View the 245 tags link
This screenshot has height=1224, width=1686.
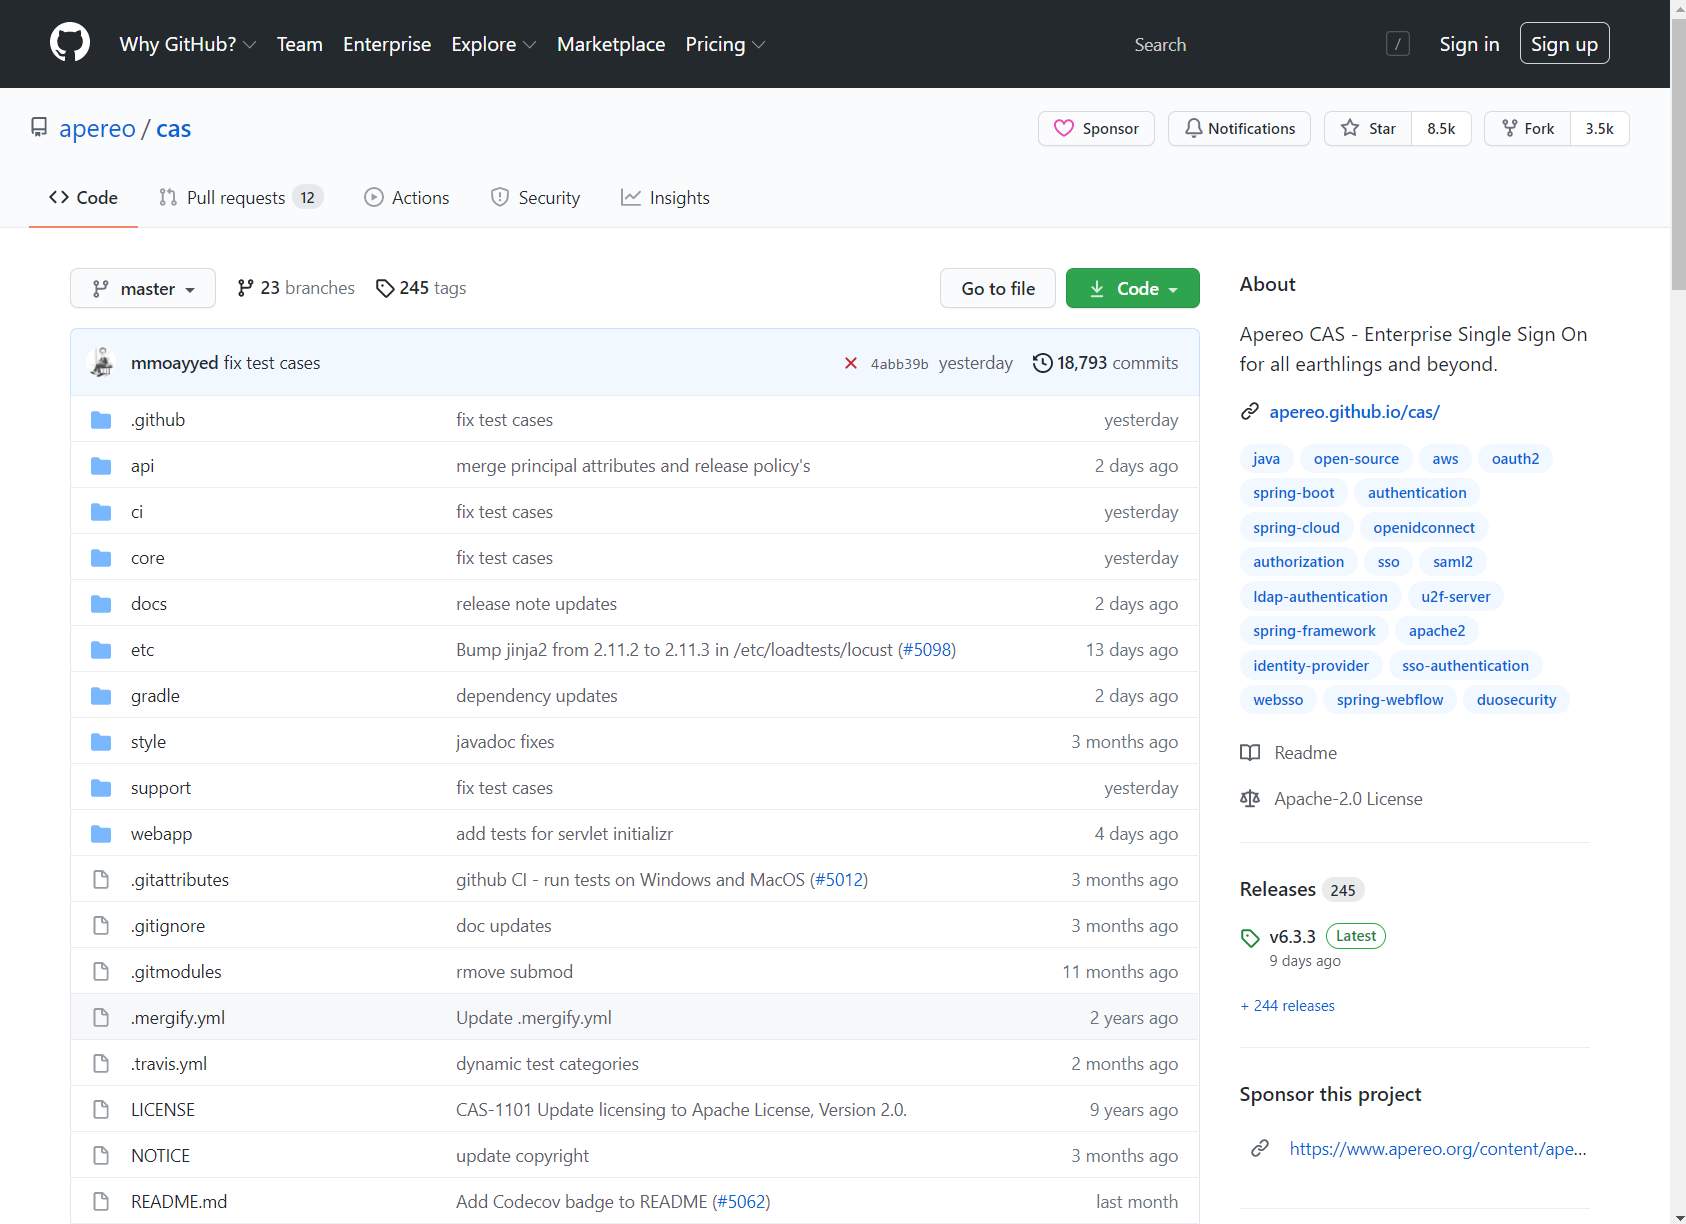pos(421,288)
